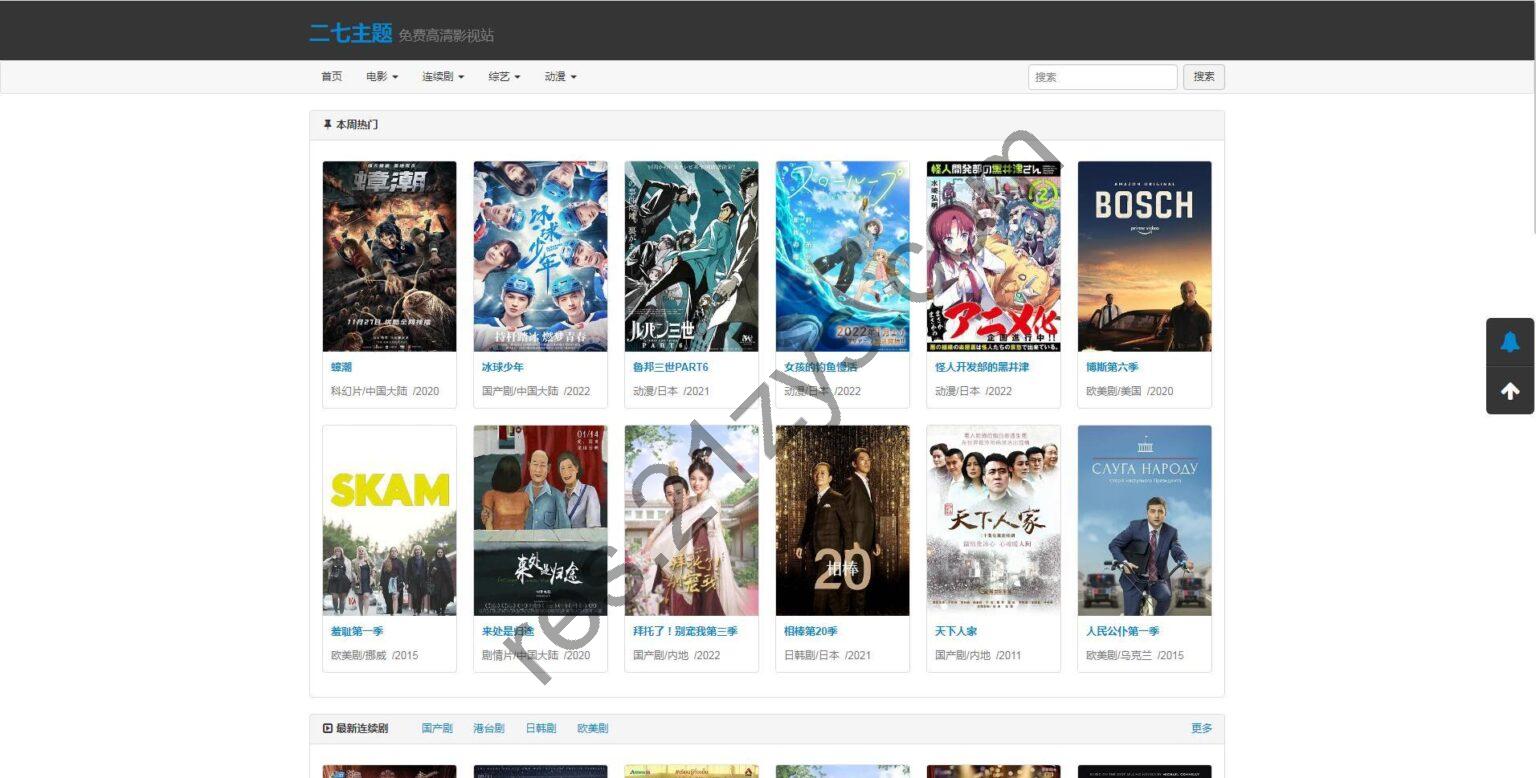Open the 相棒第20季 poster

point(842,520)
